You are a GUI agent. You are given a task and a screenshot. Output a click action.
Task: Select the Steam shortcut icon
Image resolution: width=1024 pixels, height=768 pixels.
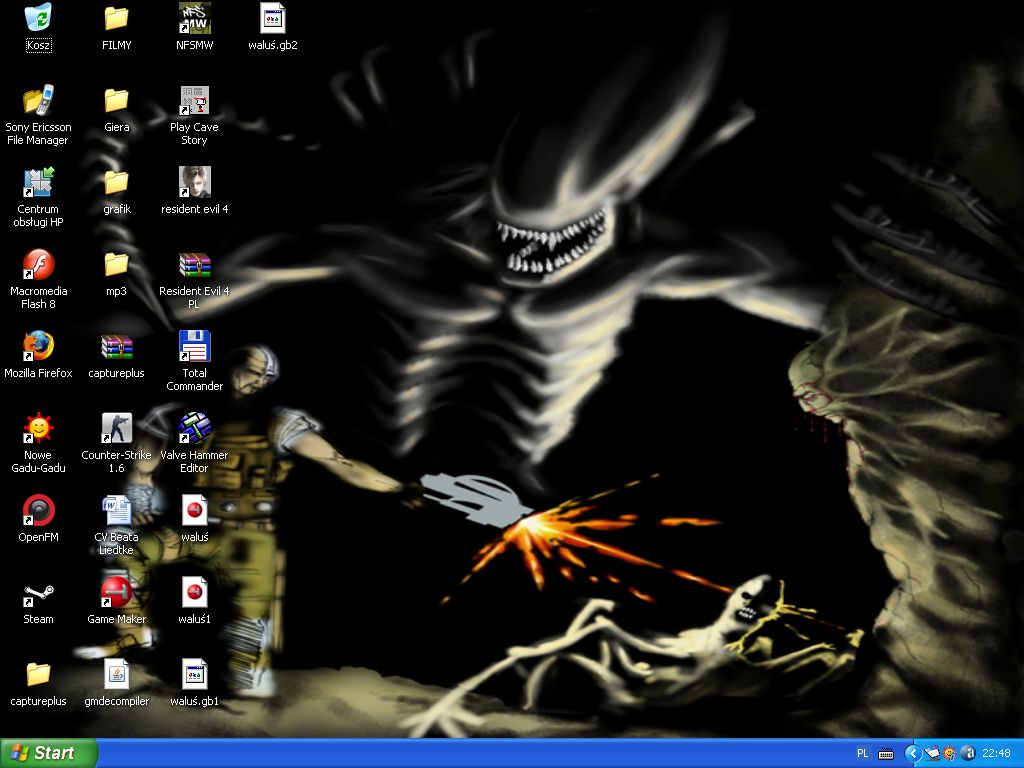38,592
